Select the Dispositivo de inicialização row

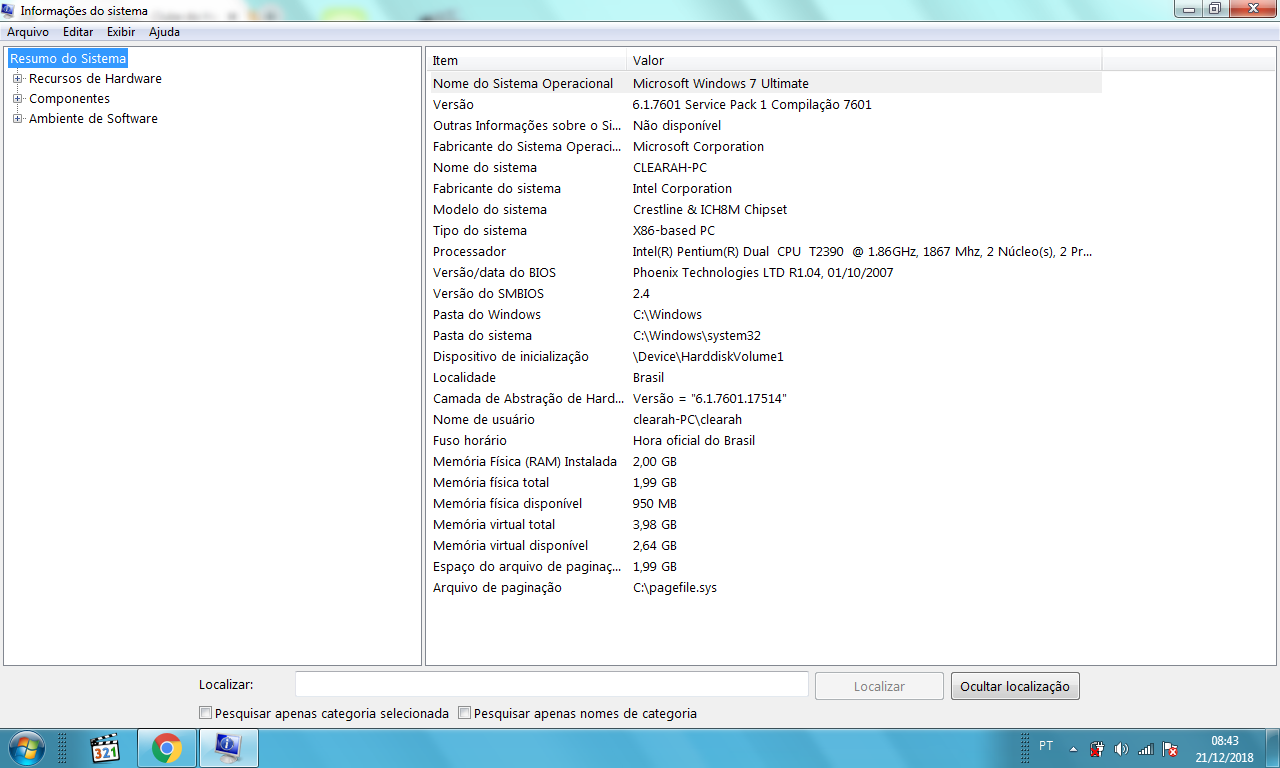765,356
